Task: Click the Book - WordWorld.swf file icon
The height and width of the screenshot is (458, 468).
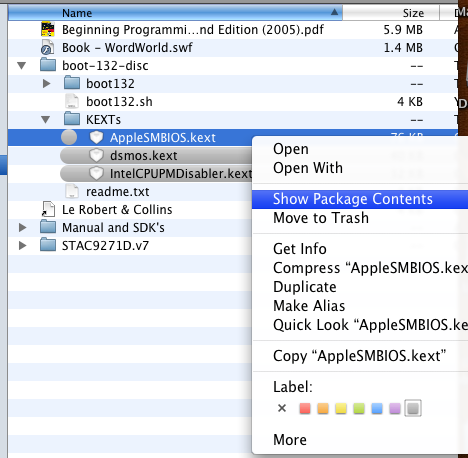Action: click(47, 47)
